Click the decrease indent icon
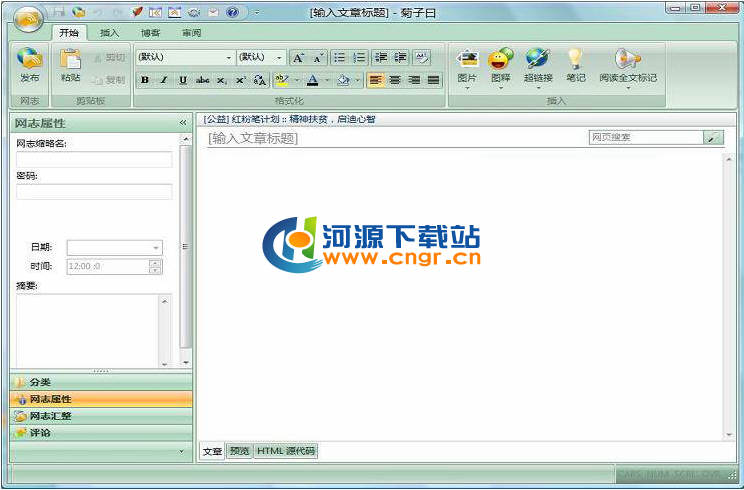 pos(381,58)
